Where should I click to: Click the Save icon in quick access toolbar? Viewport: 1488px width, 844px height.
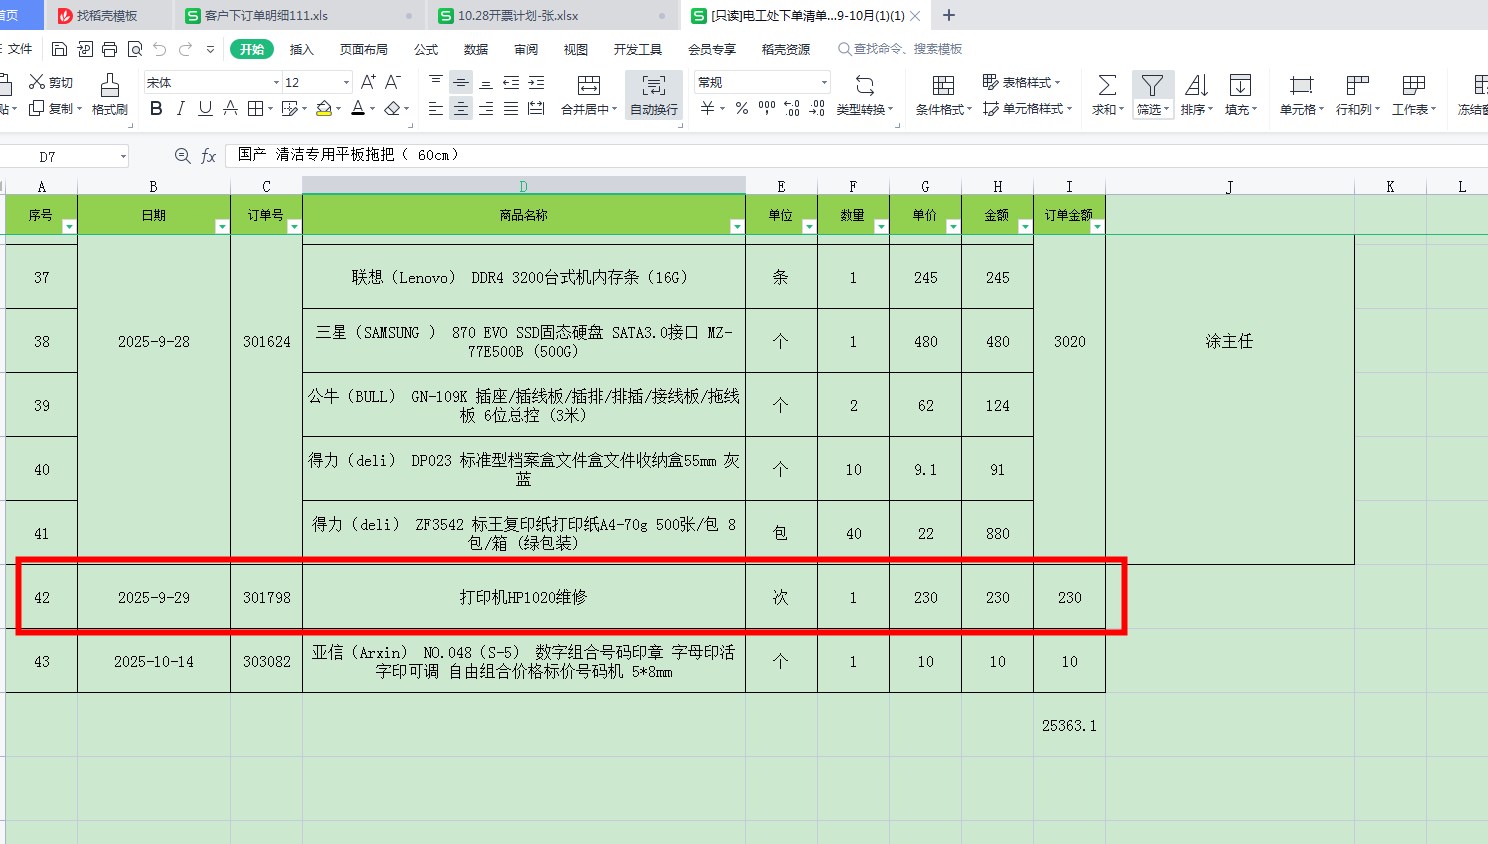coord(59,49)
